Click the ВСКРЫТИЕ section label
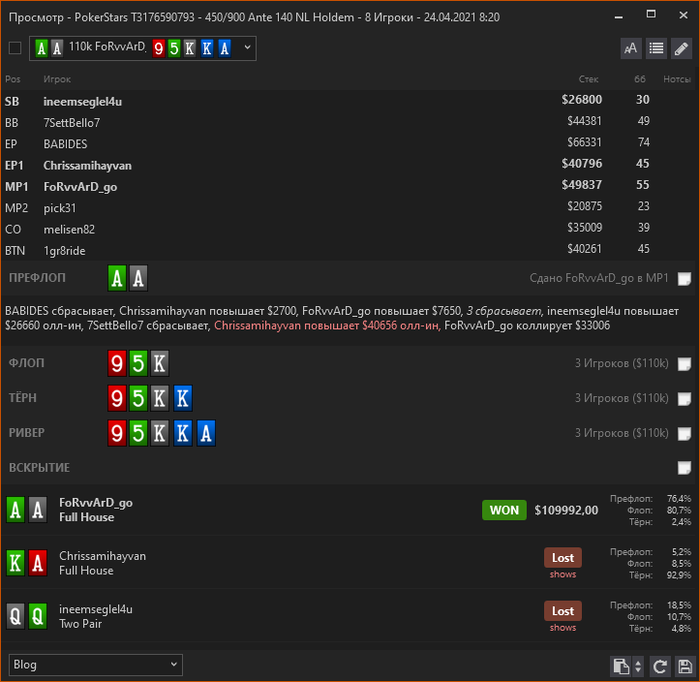 pos(39,468)
